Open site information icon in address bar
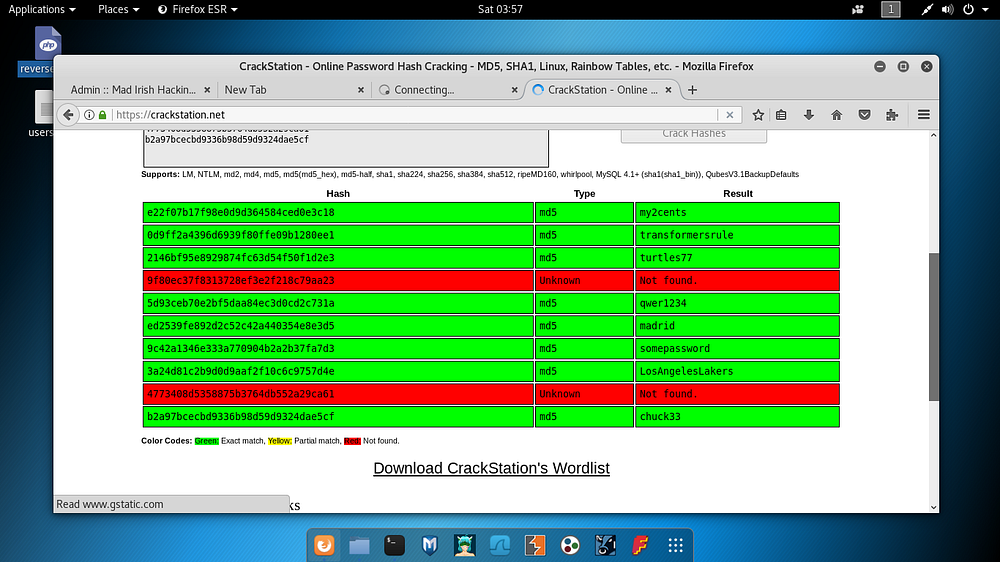The width and height of the screenshot is (1000, 562). tap(89, 115)
